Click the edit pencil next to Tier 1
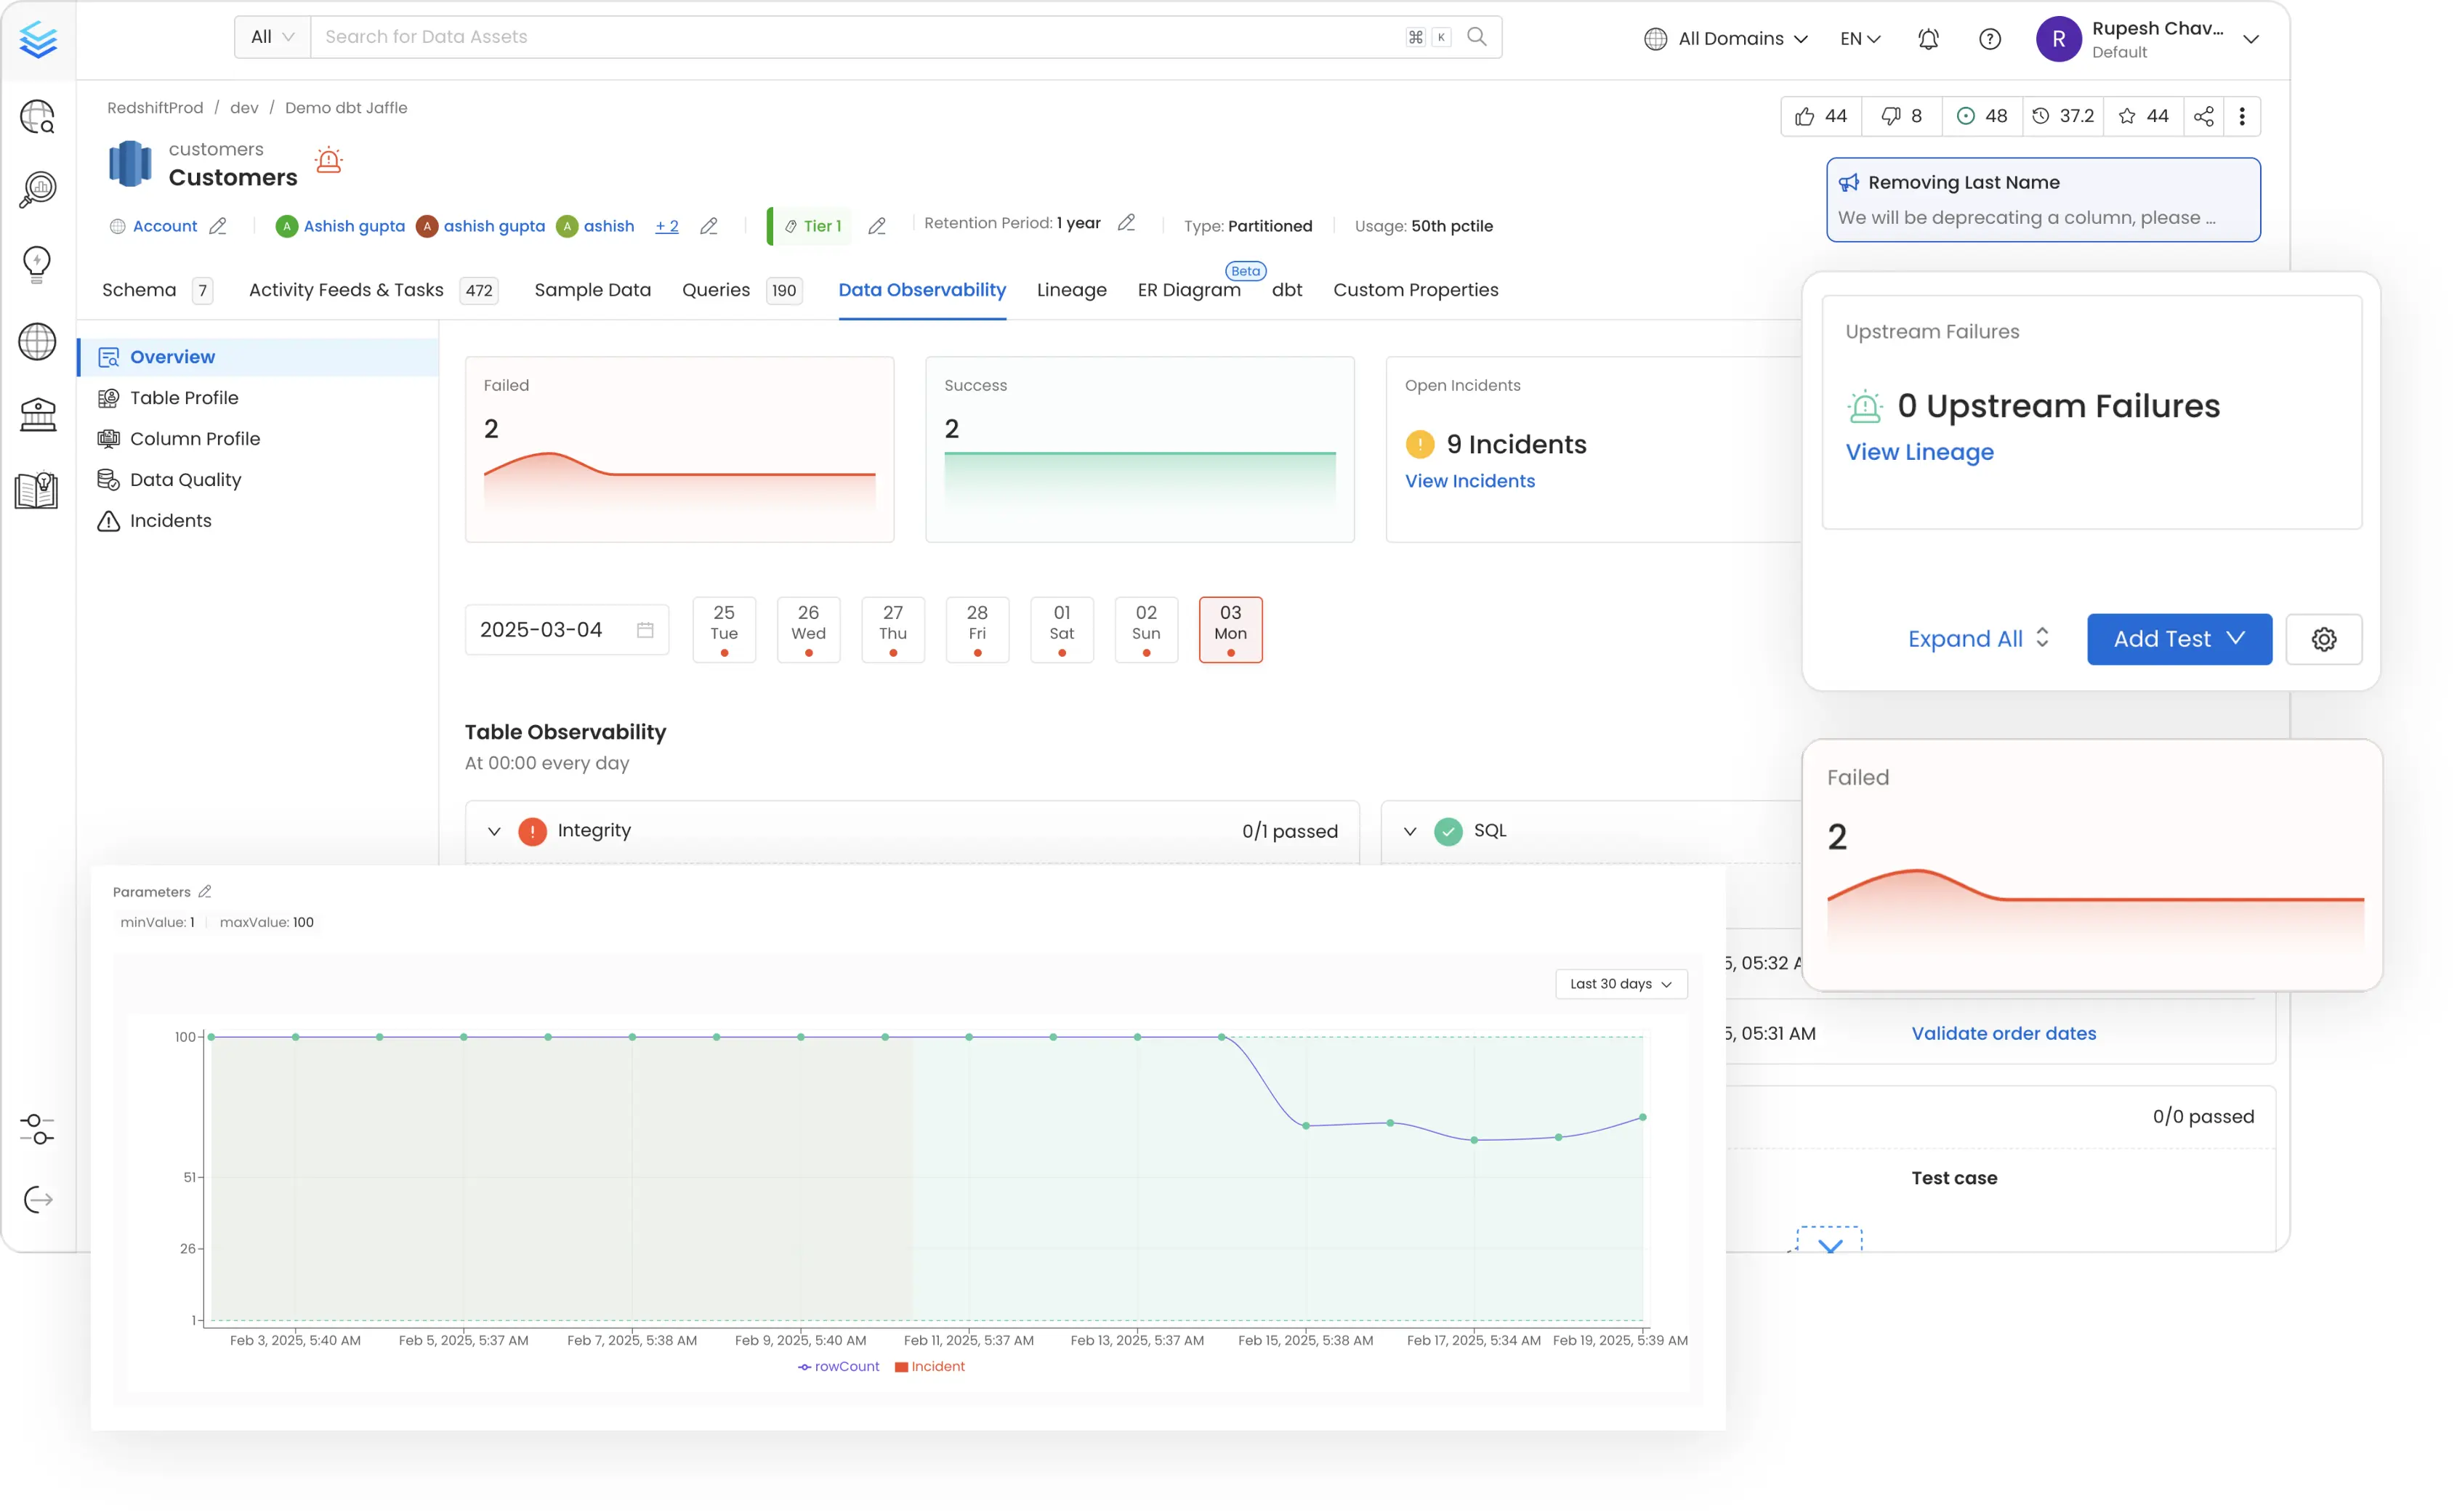Screen dimensions: 2457x1512 click(x=877, y=226)
